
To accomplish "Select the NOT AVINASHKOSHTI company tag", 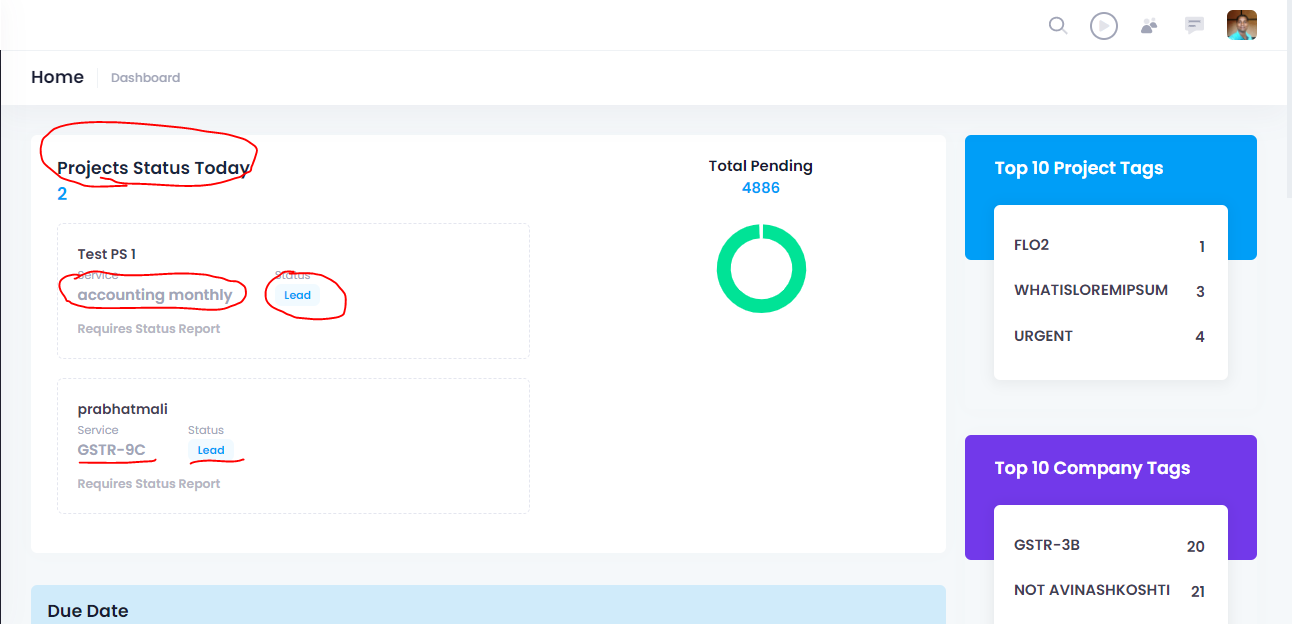I will click(x=1092, y=590).
